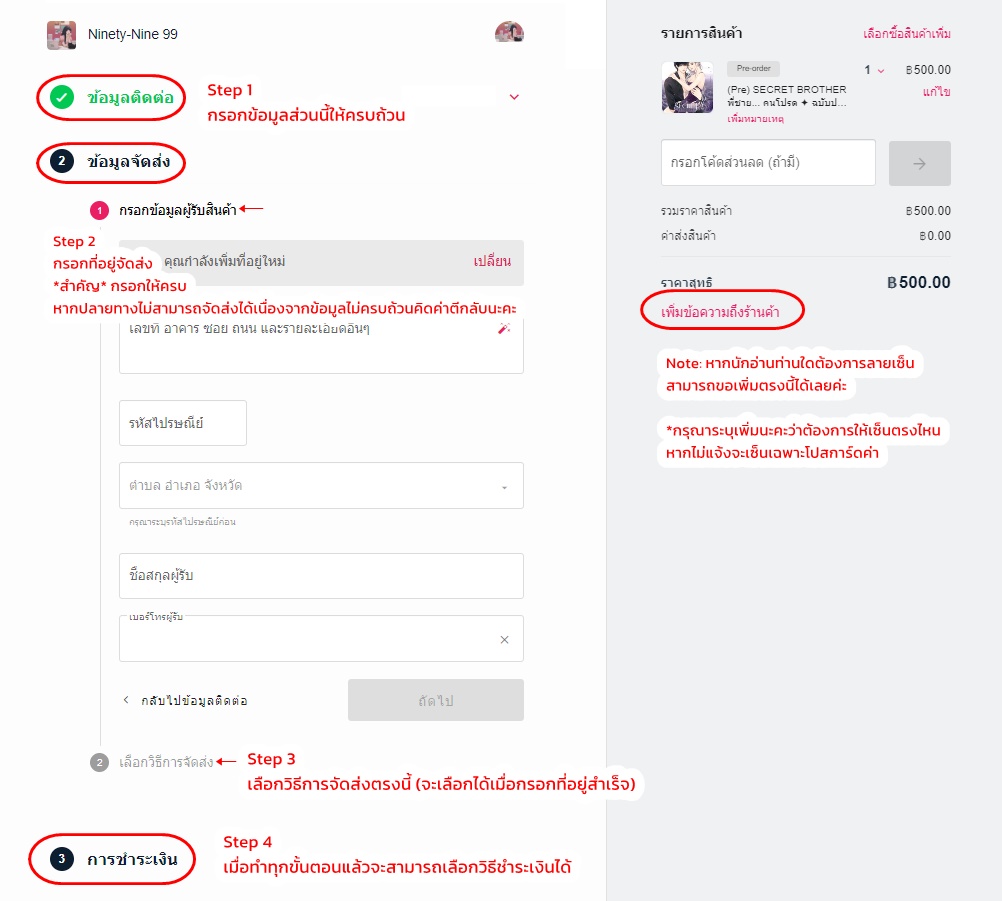Viewport: 1002px width, 901px height.
Task: Click the back arrow beside กลับไปข้อมูลติดต่อ
Action: (126, 700)
